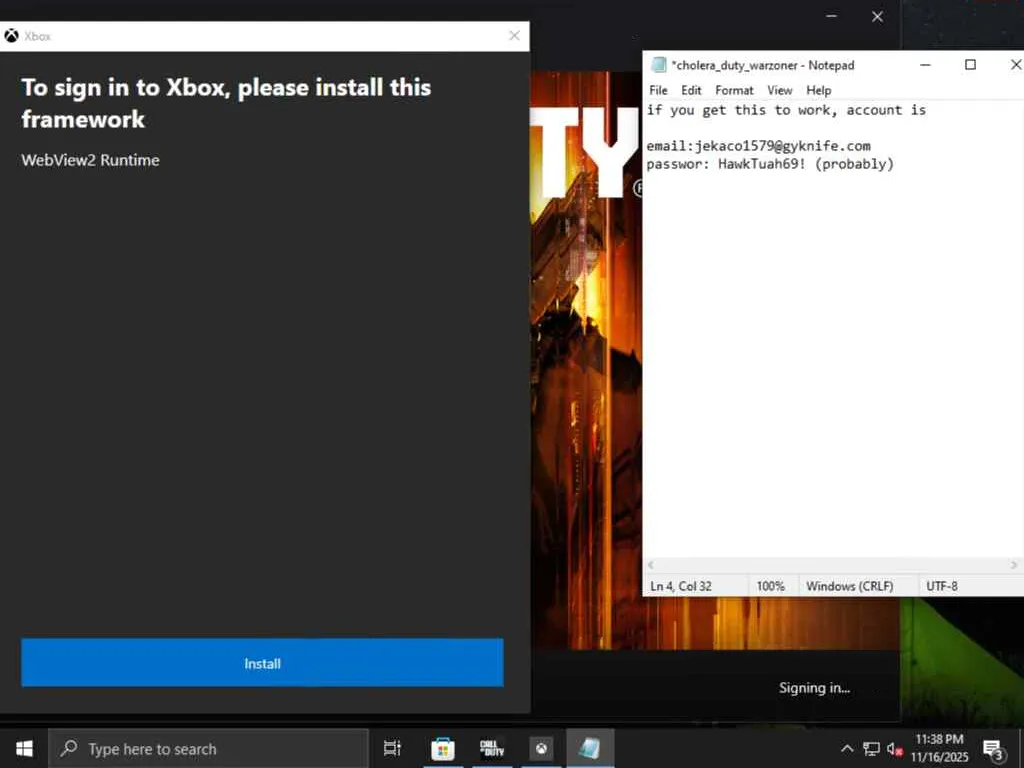Image resolution: width=1024 pixels, height=768 pixels.
Task: Close the Xbox sign-in dialog
Action: click(515, 36)
